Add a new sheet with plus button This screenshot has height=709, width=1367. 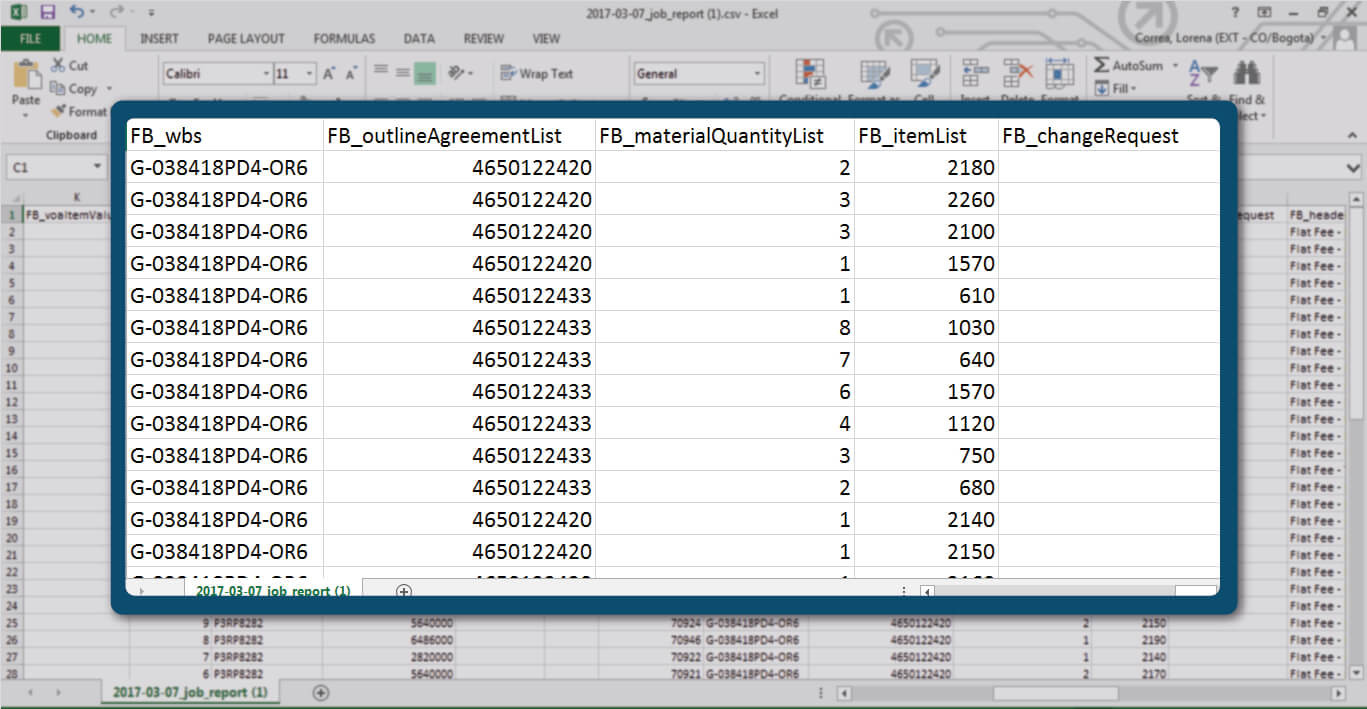(321, 692)
